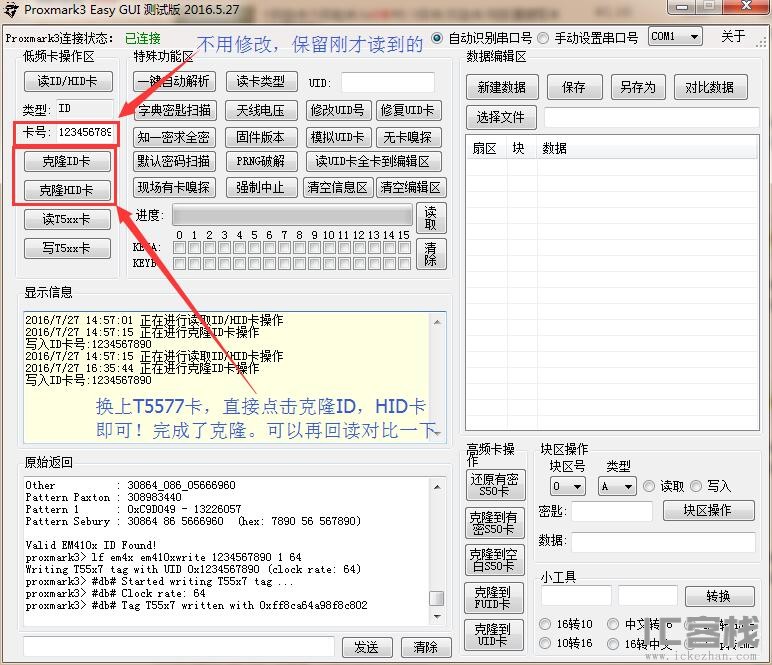This screenshot has width=772, height=665.
Task: Open the 关于 menu item
Action: coord(733,36)
